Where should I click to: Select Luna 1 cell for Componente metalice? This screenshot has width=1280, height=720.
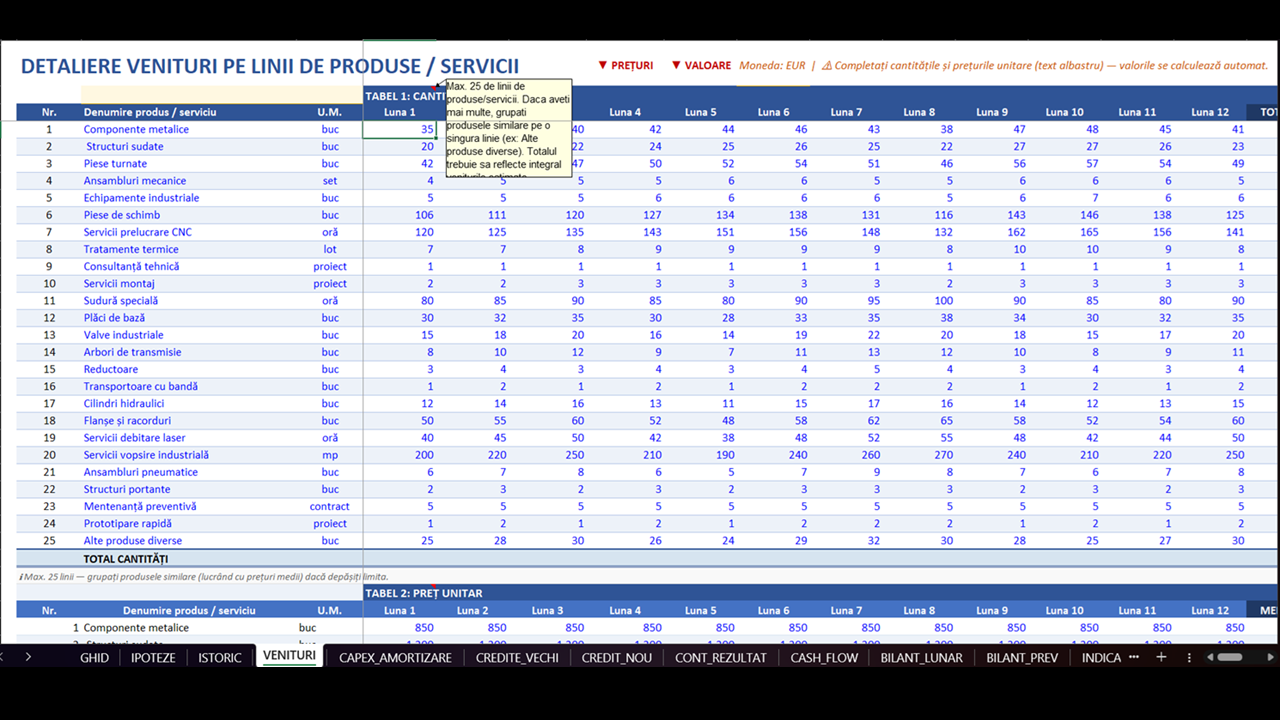399,129
